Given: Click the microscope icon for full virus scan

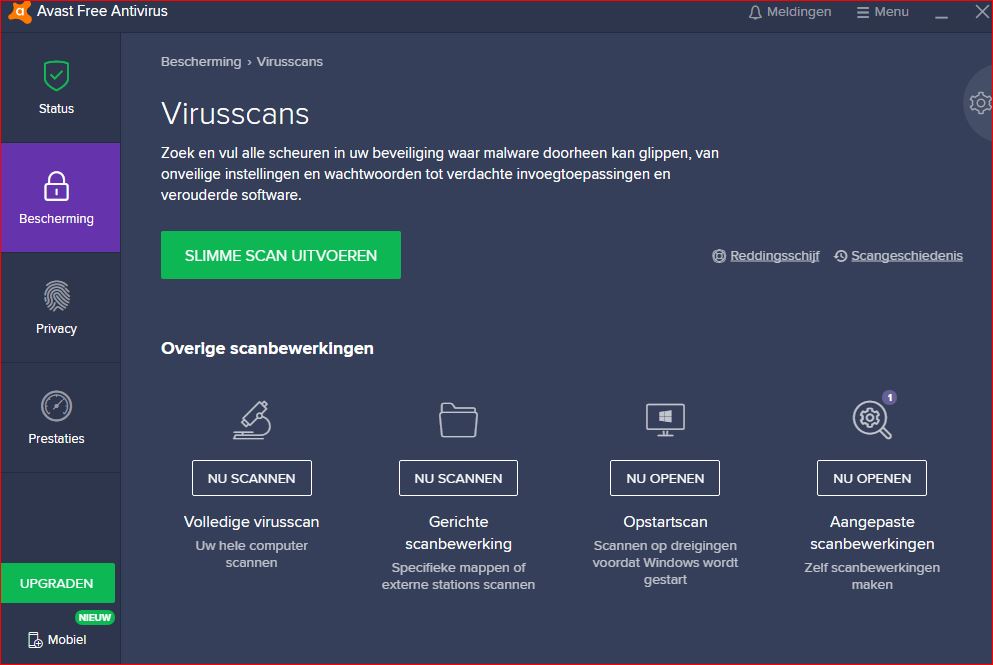Looking at the screenshot, I should 251,420.
